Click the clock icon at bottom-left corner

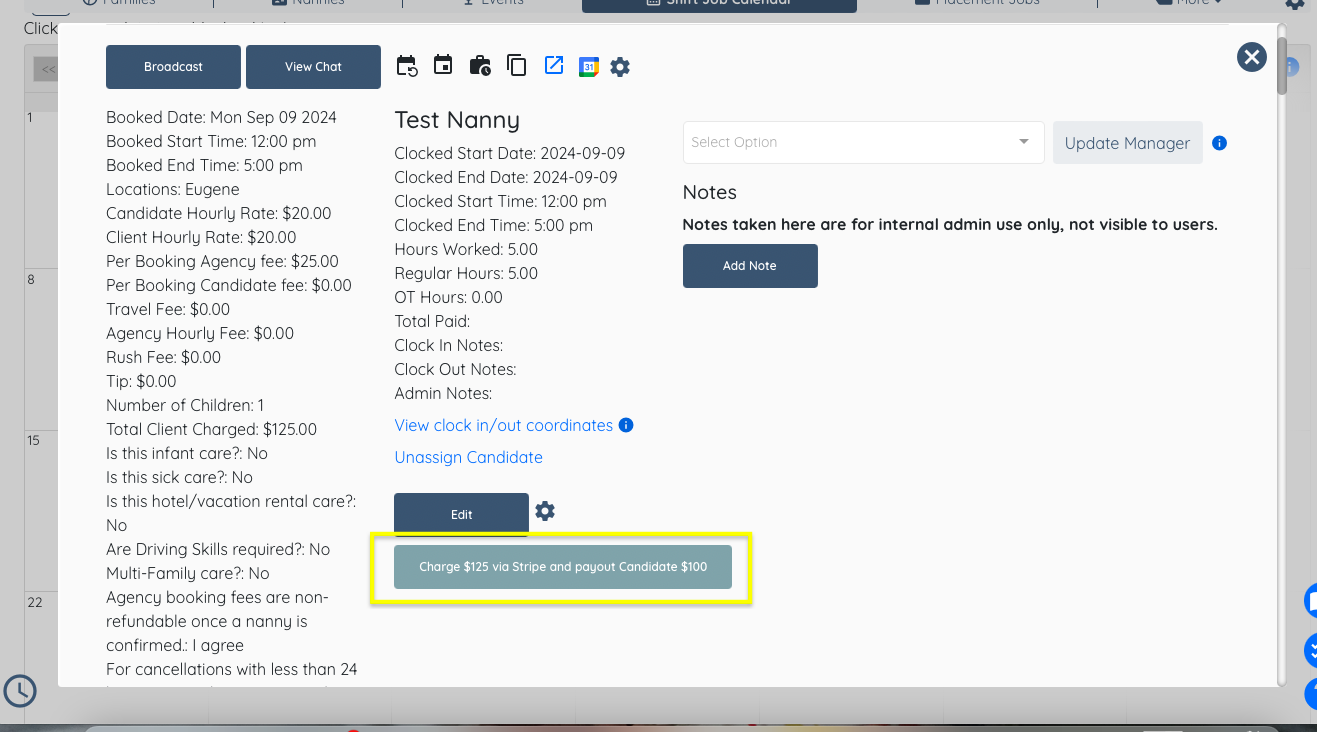[x=20, y=690]
